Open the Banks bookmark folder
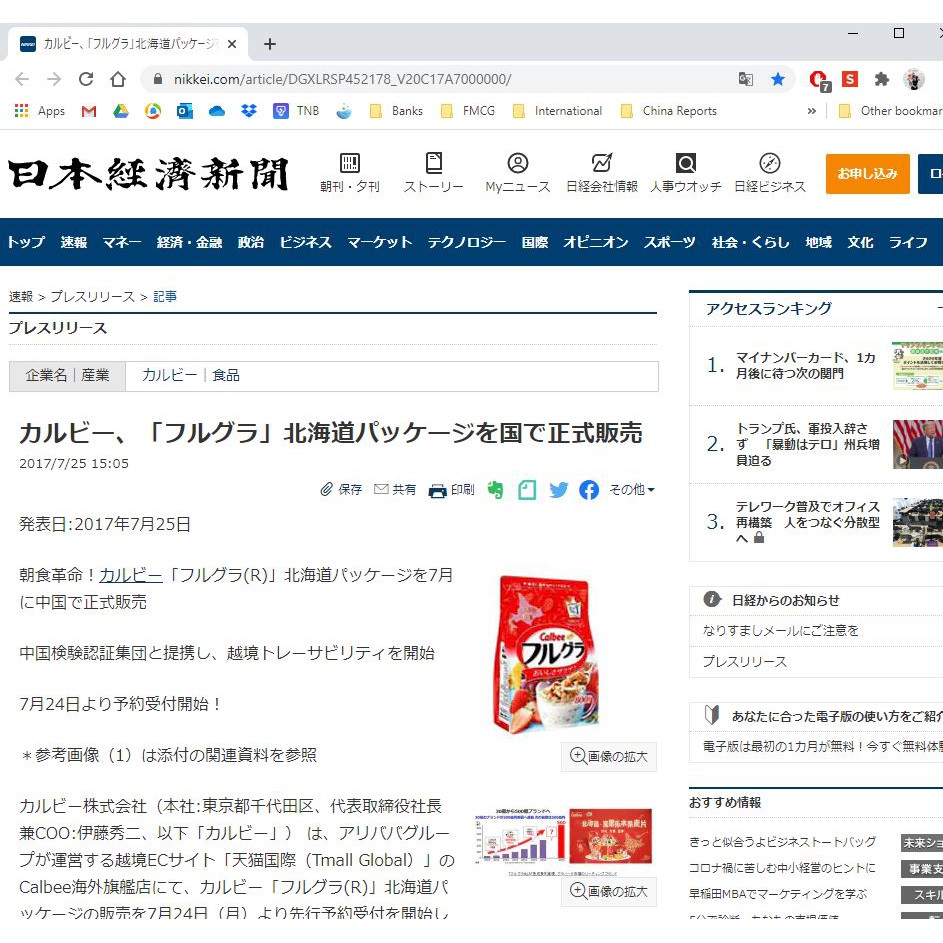This screenshot has height=943, width=943. click(396, 111)
